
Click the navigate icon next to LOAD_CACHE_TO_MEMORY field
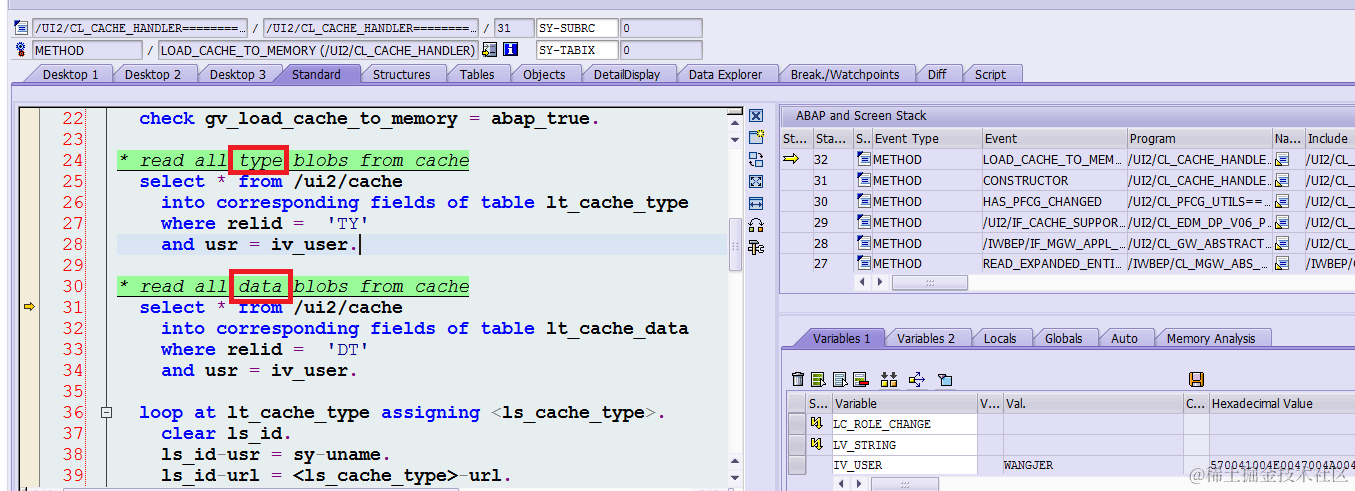[489, 50]
